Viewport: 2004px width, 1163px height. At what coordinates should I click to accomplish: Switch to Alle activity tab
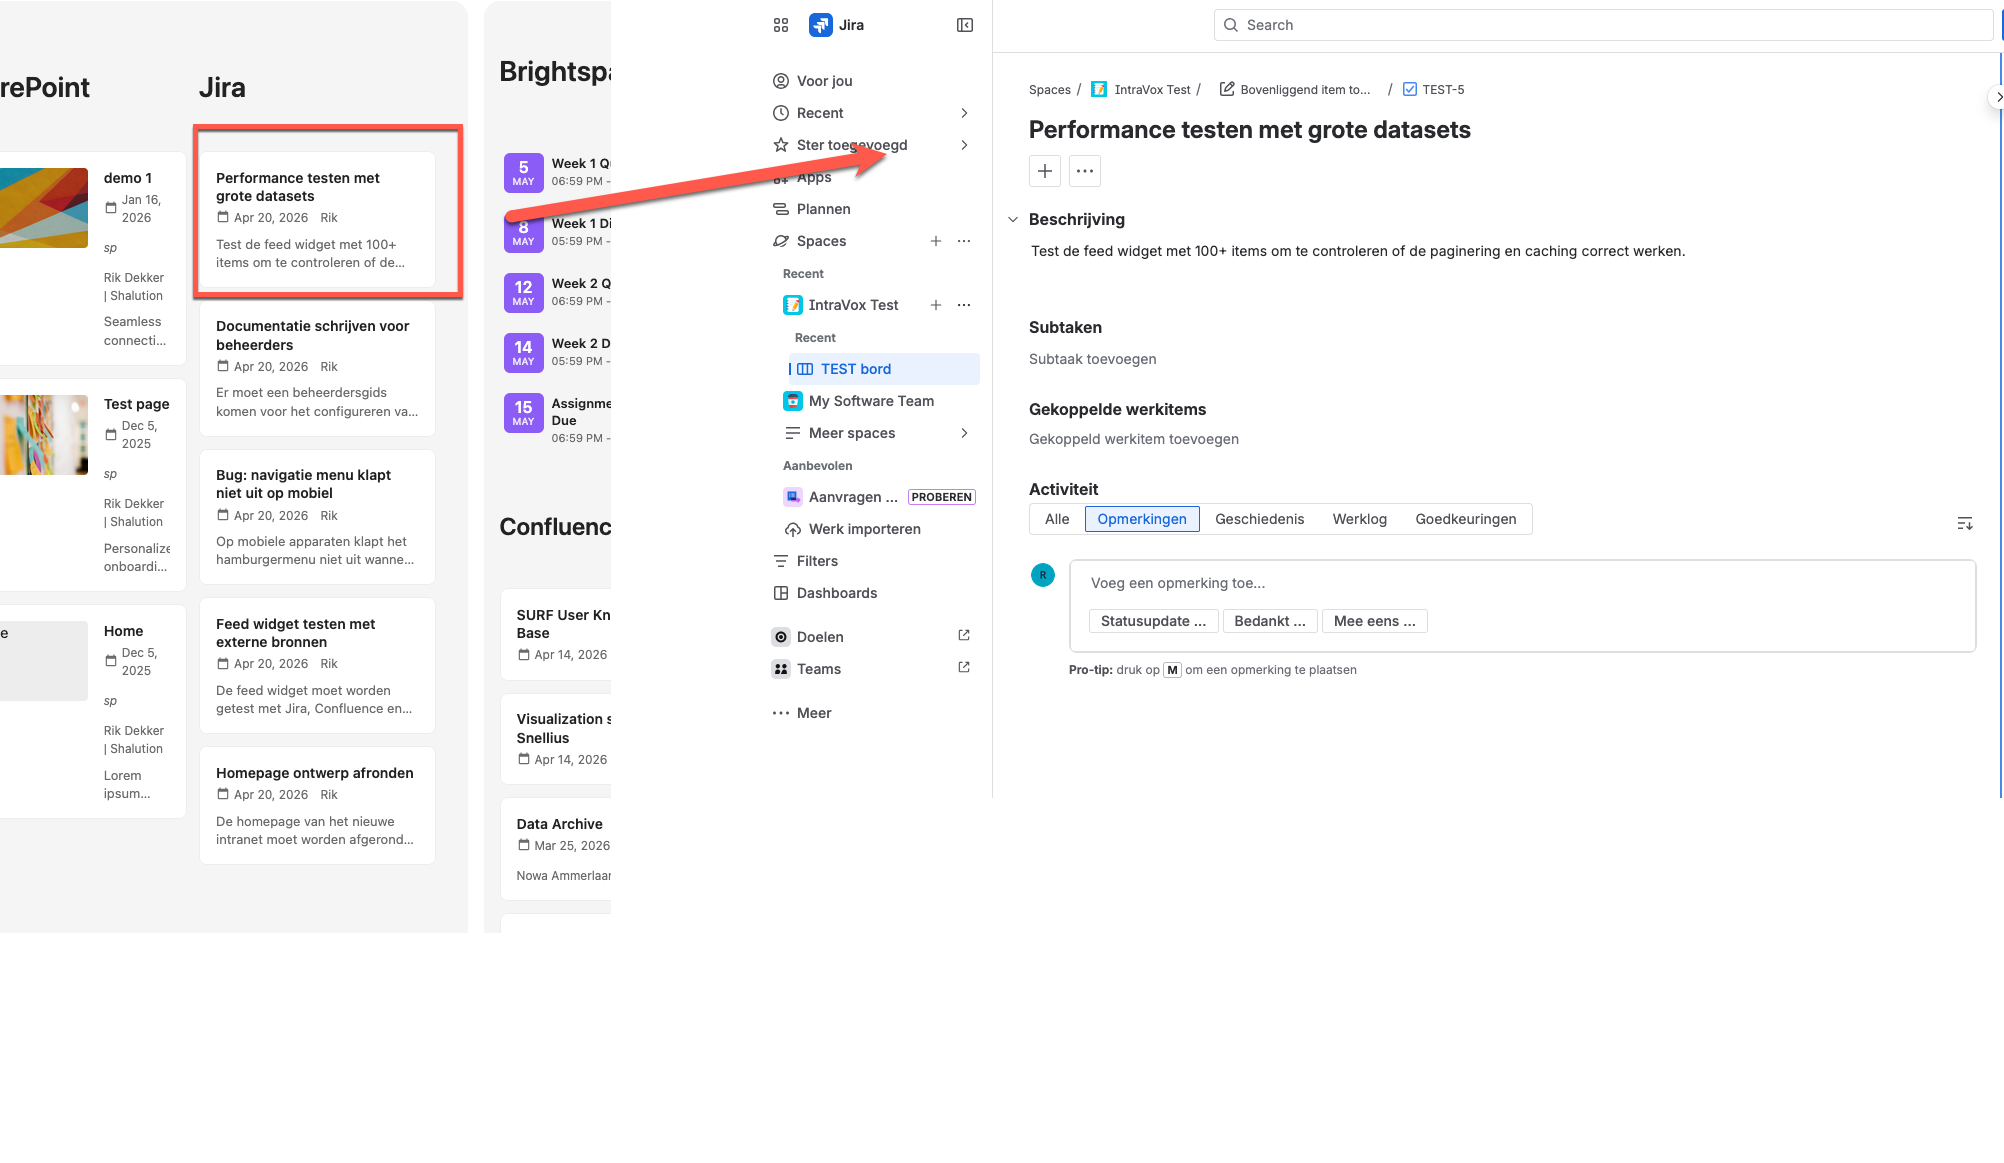[x=1057, y=519]
